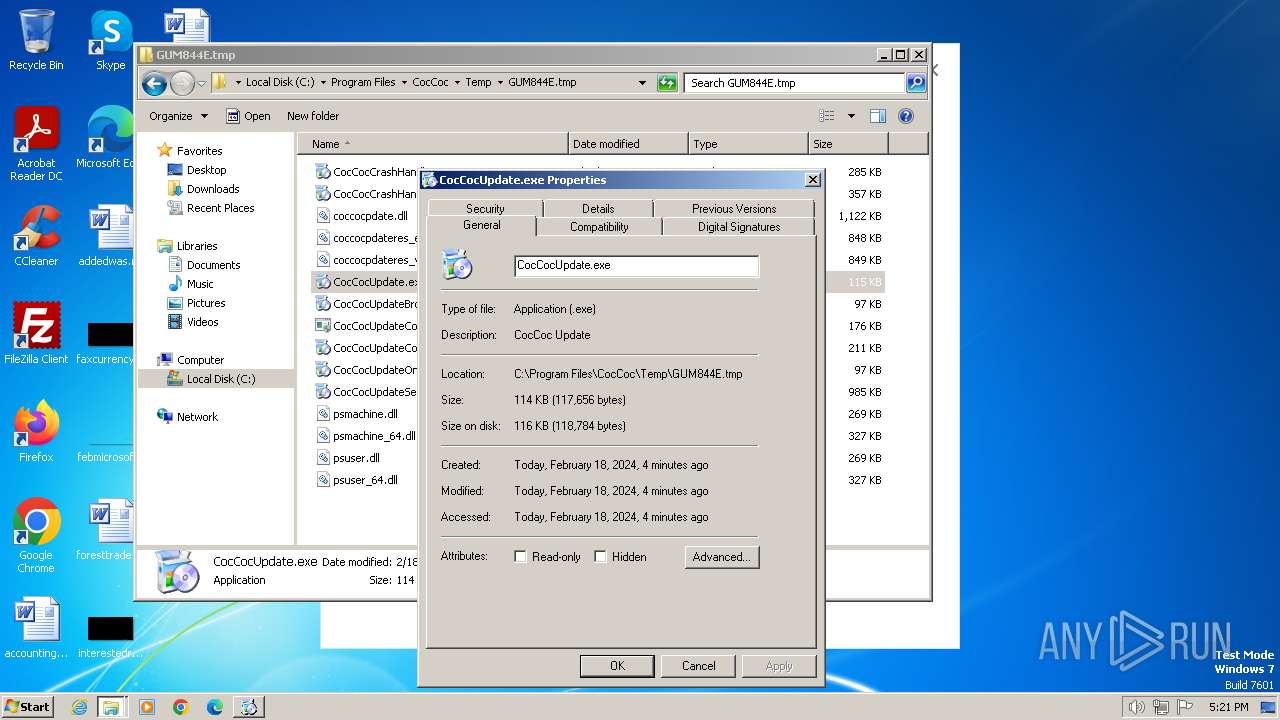
Task: Check the Hidden attribute
Action: point(601,557)
